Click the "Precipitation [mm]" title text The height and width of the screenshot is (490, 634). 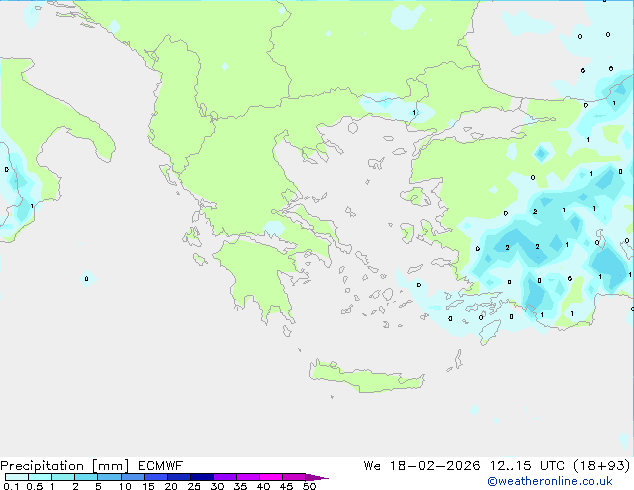click(65, 466)
